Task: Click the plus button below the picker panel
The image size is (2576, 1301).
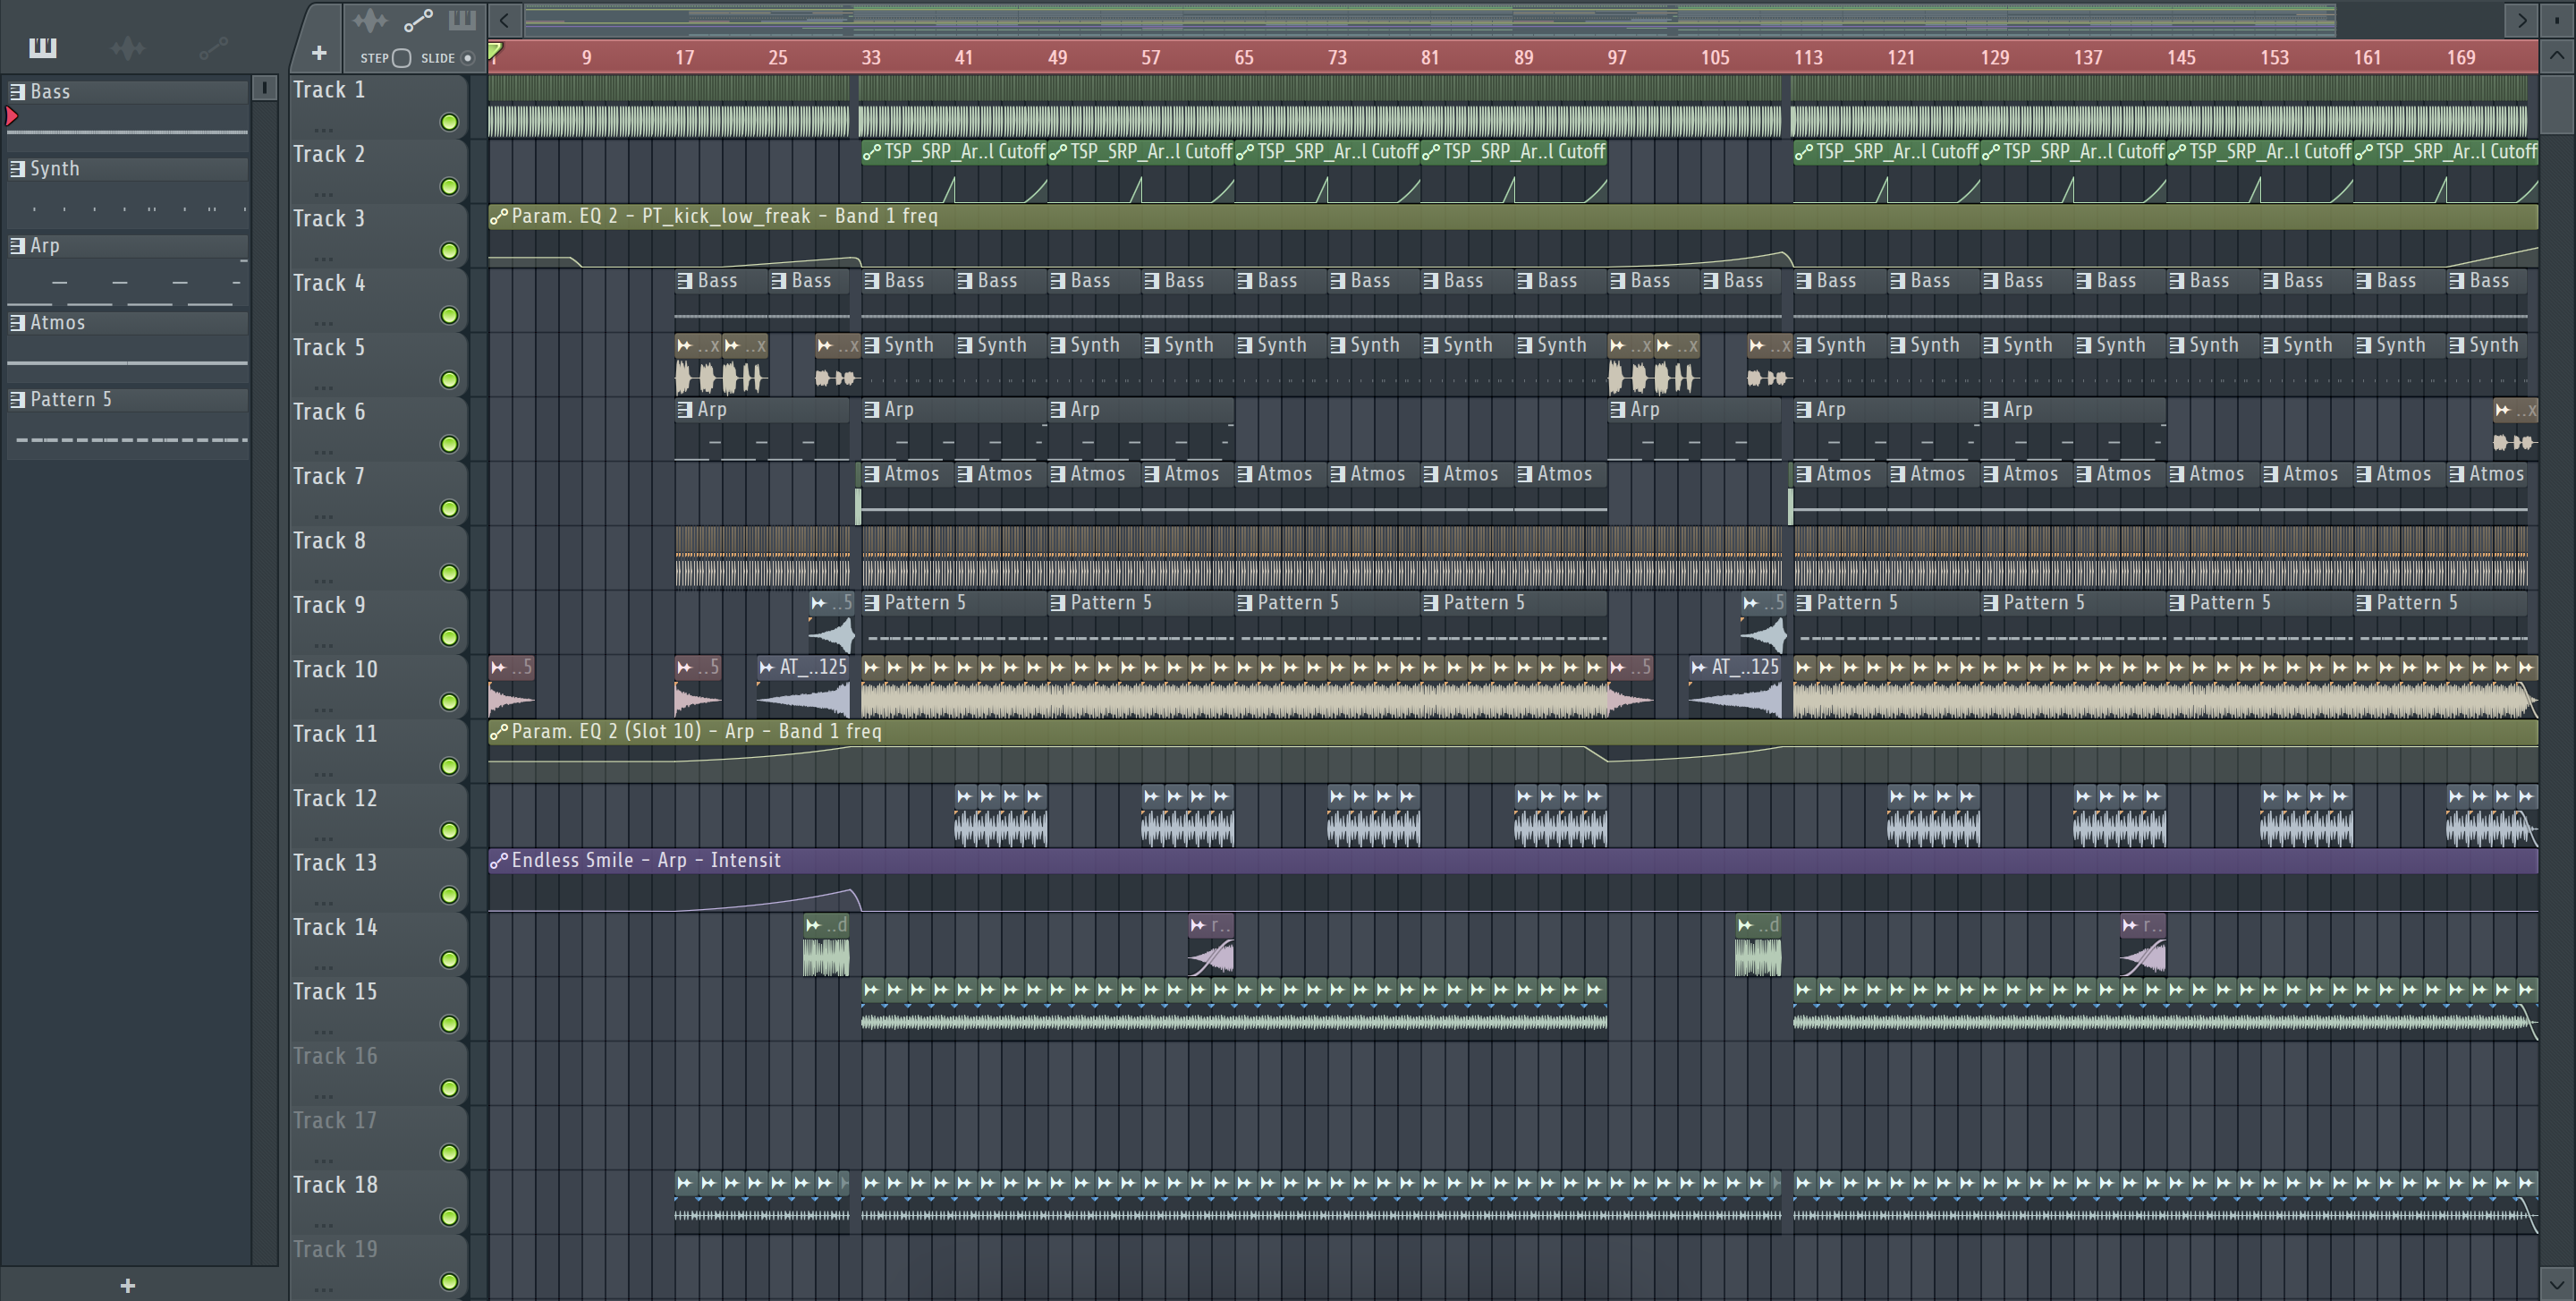Action: tap(127, 1285)
